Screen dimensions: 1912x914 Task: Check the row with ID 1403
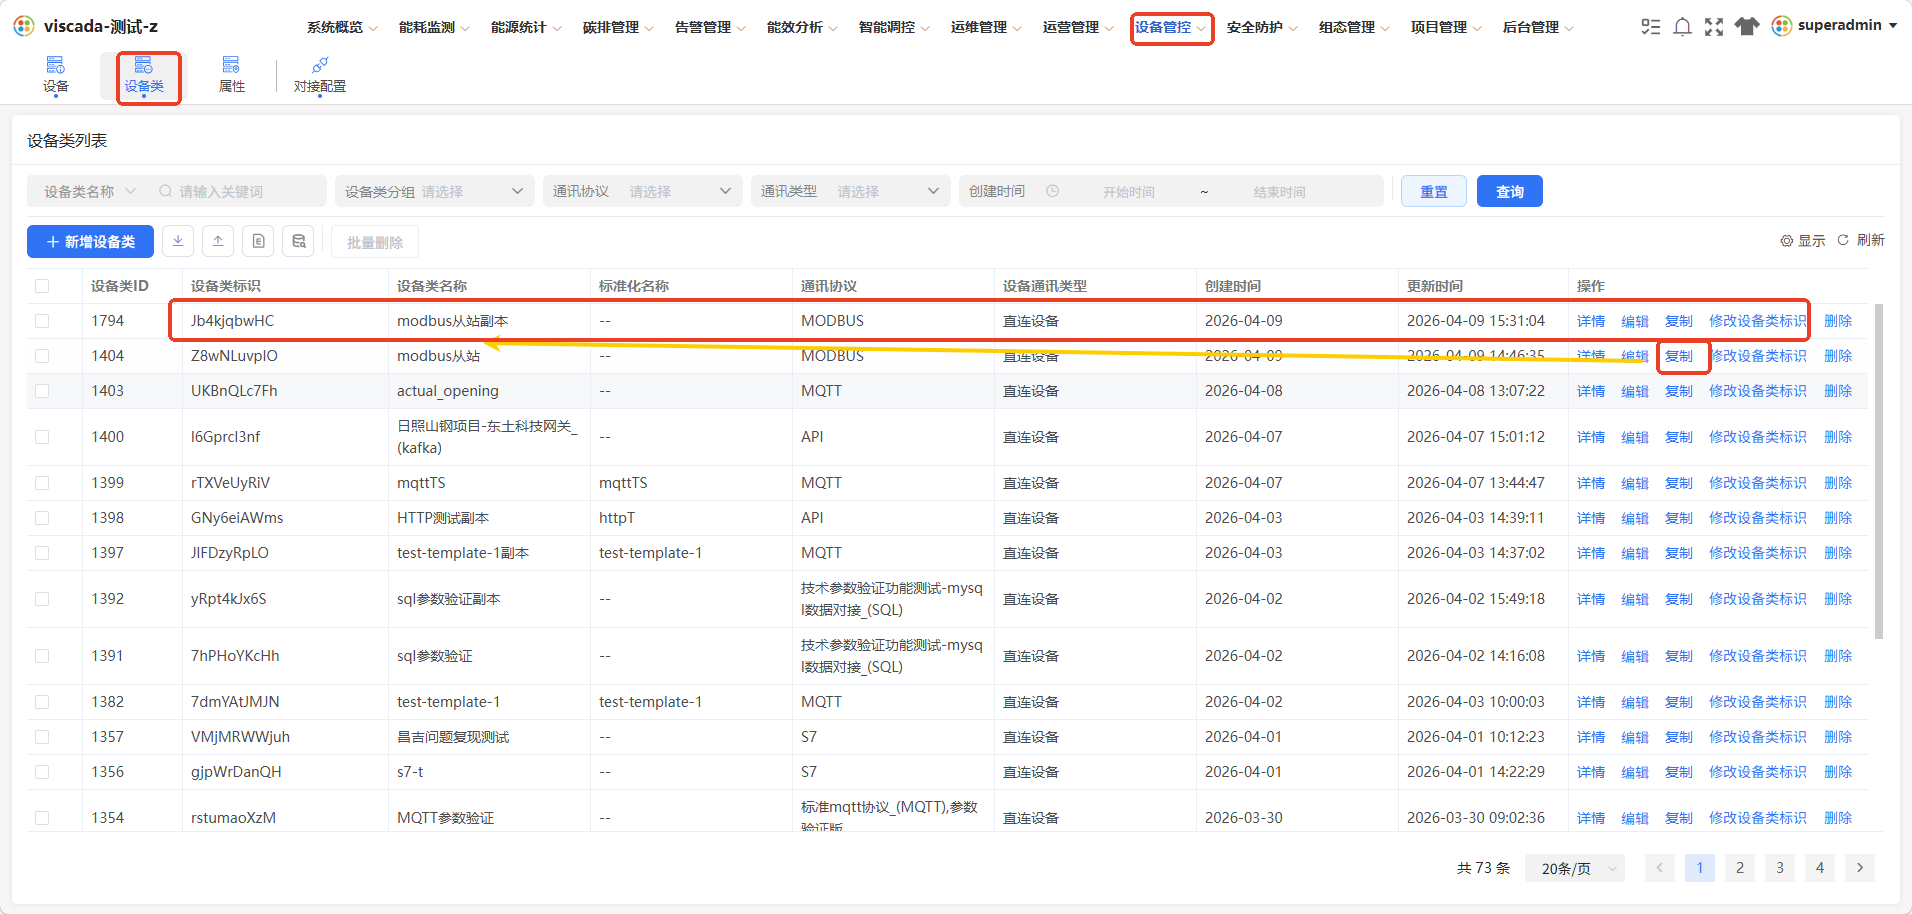[x=42, y=391]
